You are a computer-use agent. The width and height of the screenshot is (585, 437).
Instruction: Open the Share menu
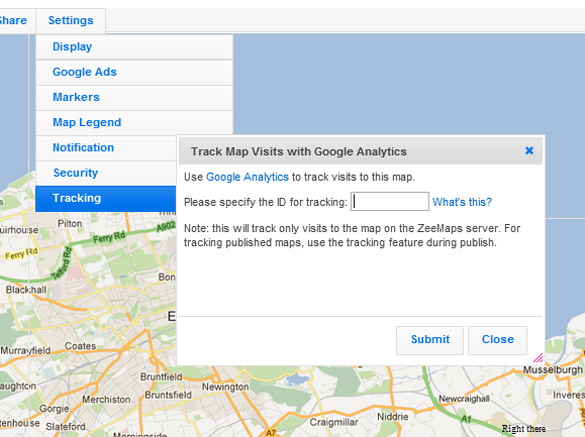click(x=13, y=20)
